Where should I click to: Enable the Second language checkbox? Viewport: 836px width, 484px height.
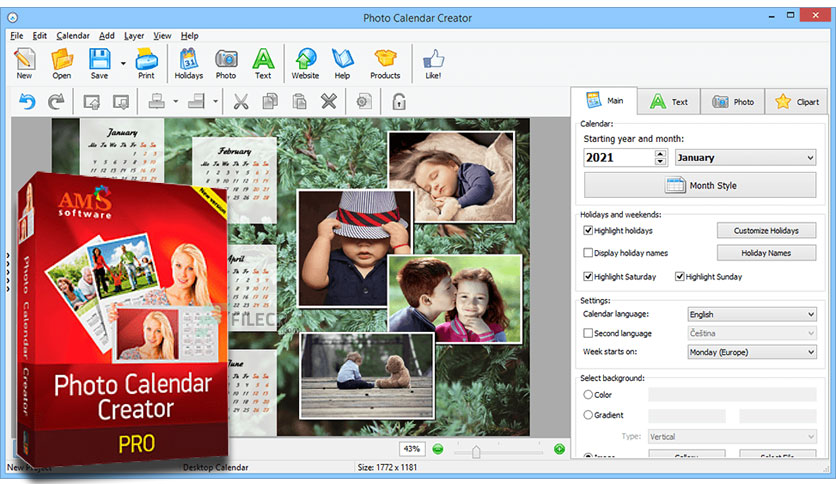[x=588, y=333]
